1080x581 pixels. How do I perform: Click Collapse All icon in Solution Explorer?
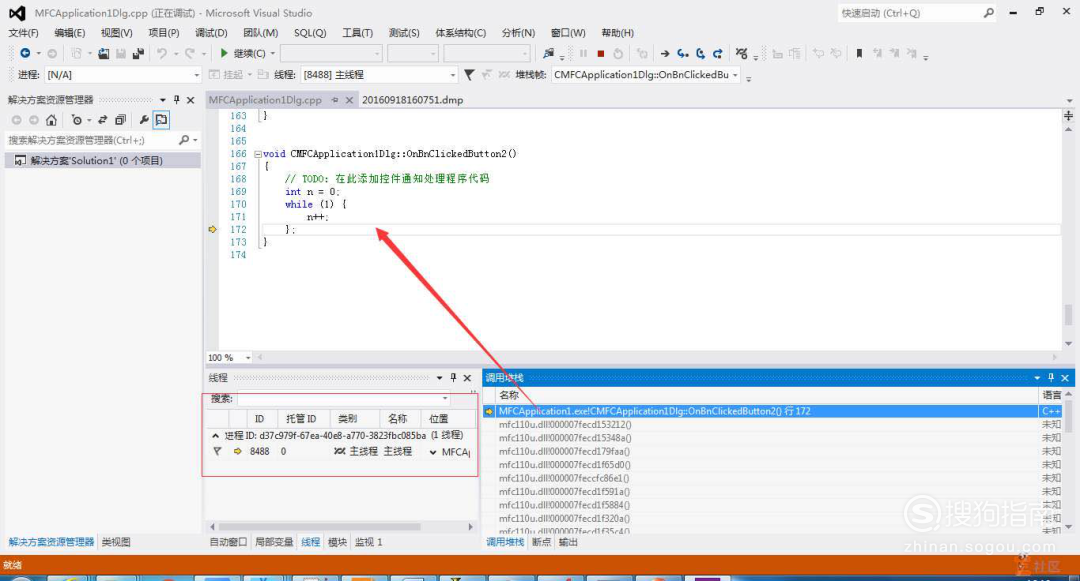121,120
